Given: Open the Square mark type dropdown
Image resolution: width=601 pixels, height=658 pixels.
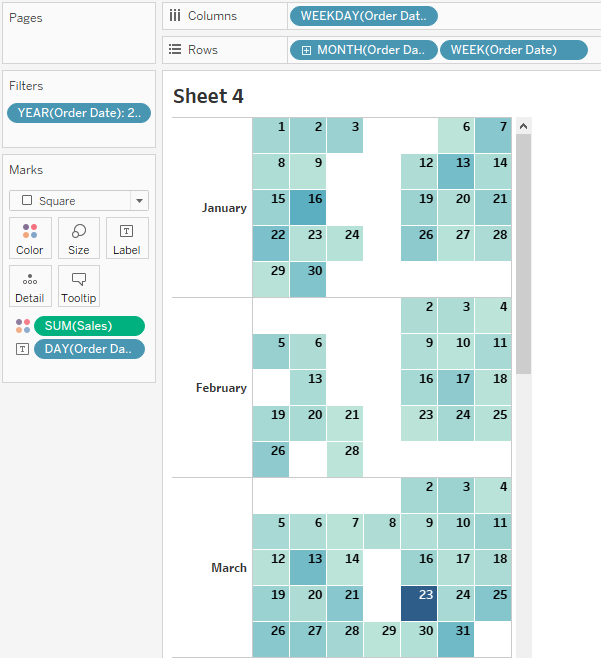Looking at the screenshot, I should pyautogui.click(x=79, y=201).
